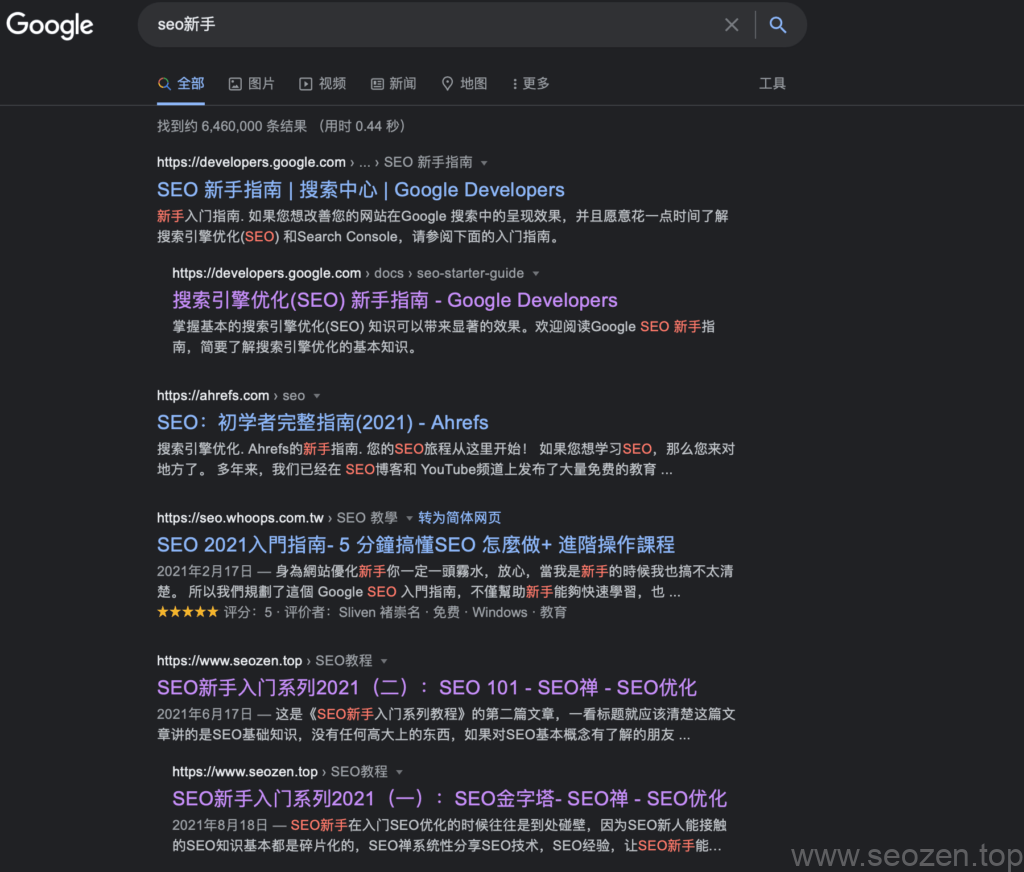The width and height of the screenshot is (1024, 872).
Task: Clear the search box with X icon
Action: [x=732, y=25]
